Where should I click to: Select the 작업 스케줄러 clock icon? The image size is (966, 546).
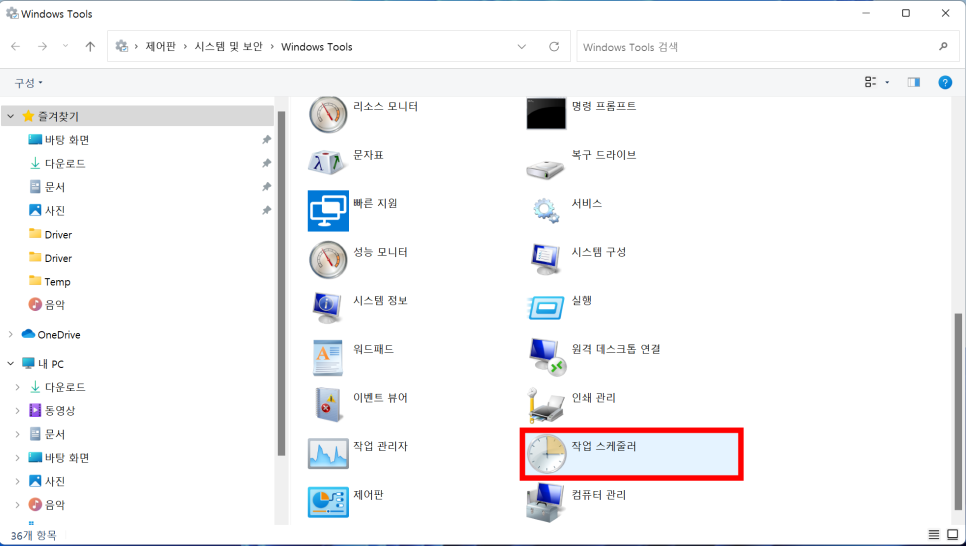point(546,453)
